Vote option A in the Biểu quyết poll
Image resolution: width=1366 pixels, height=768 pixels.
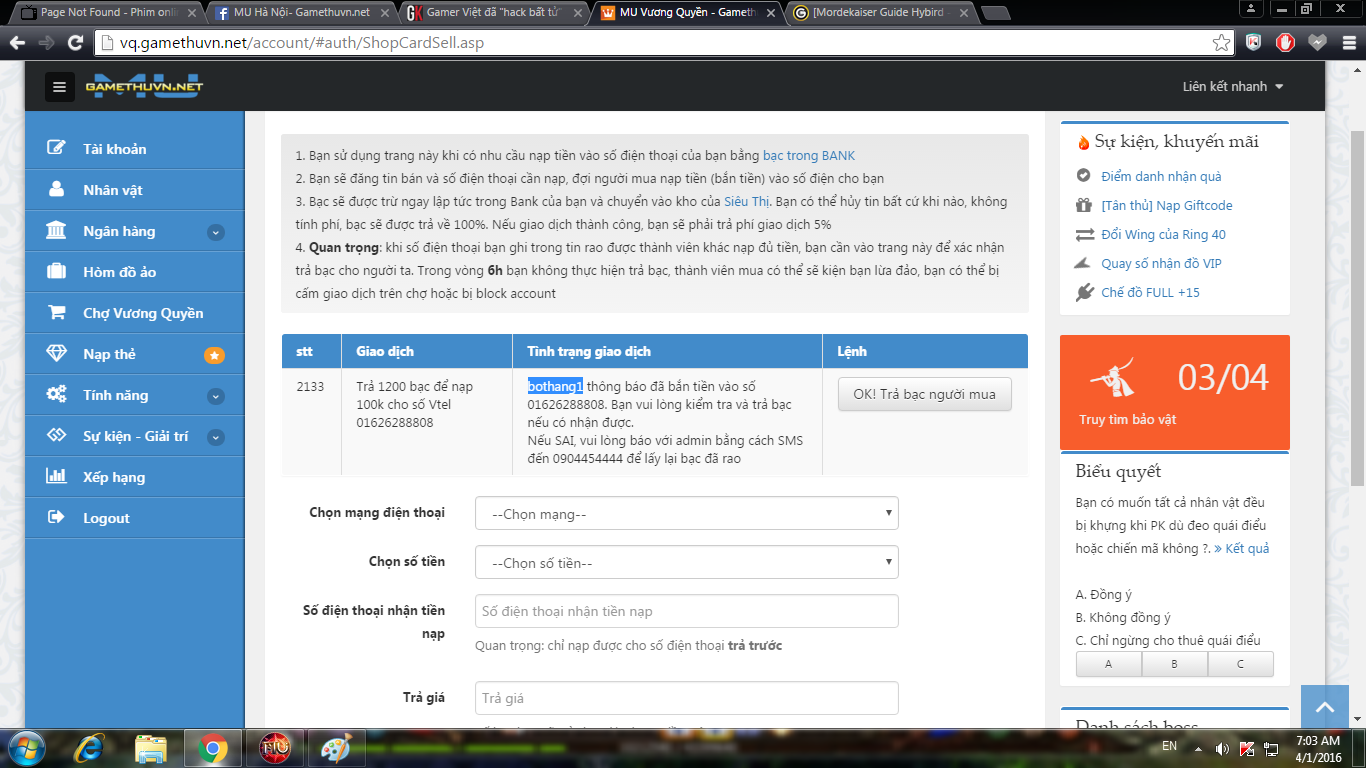pyautogui.click(x=1108, y=664)
